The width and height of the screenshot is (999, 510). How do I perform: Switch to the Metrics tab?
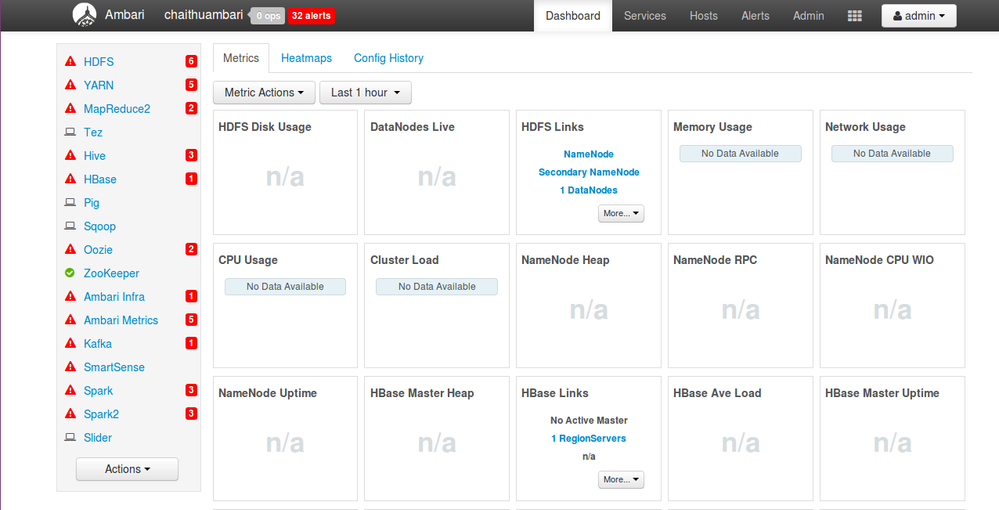(241, 58)
